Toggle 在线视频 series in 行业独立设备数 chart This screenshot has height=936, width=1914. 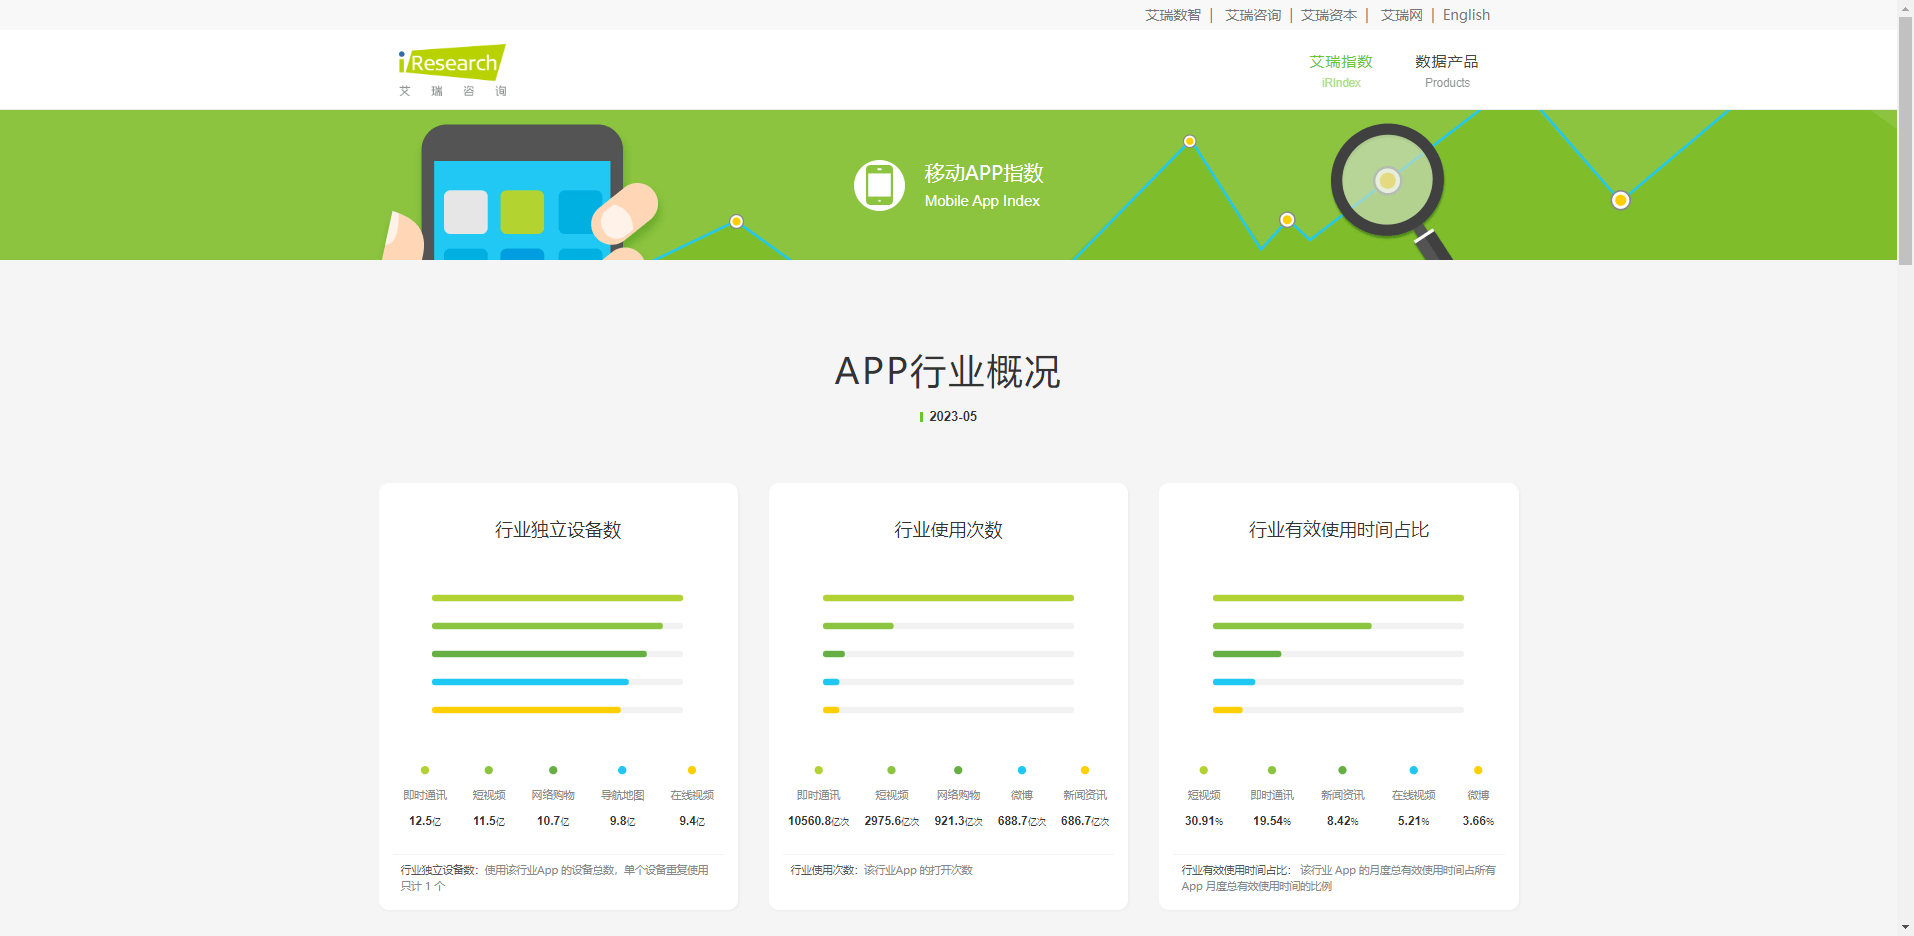(x=693, y=770)
